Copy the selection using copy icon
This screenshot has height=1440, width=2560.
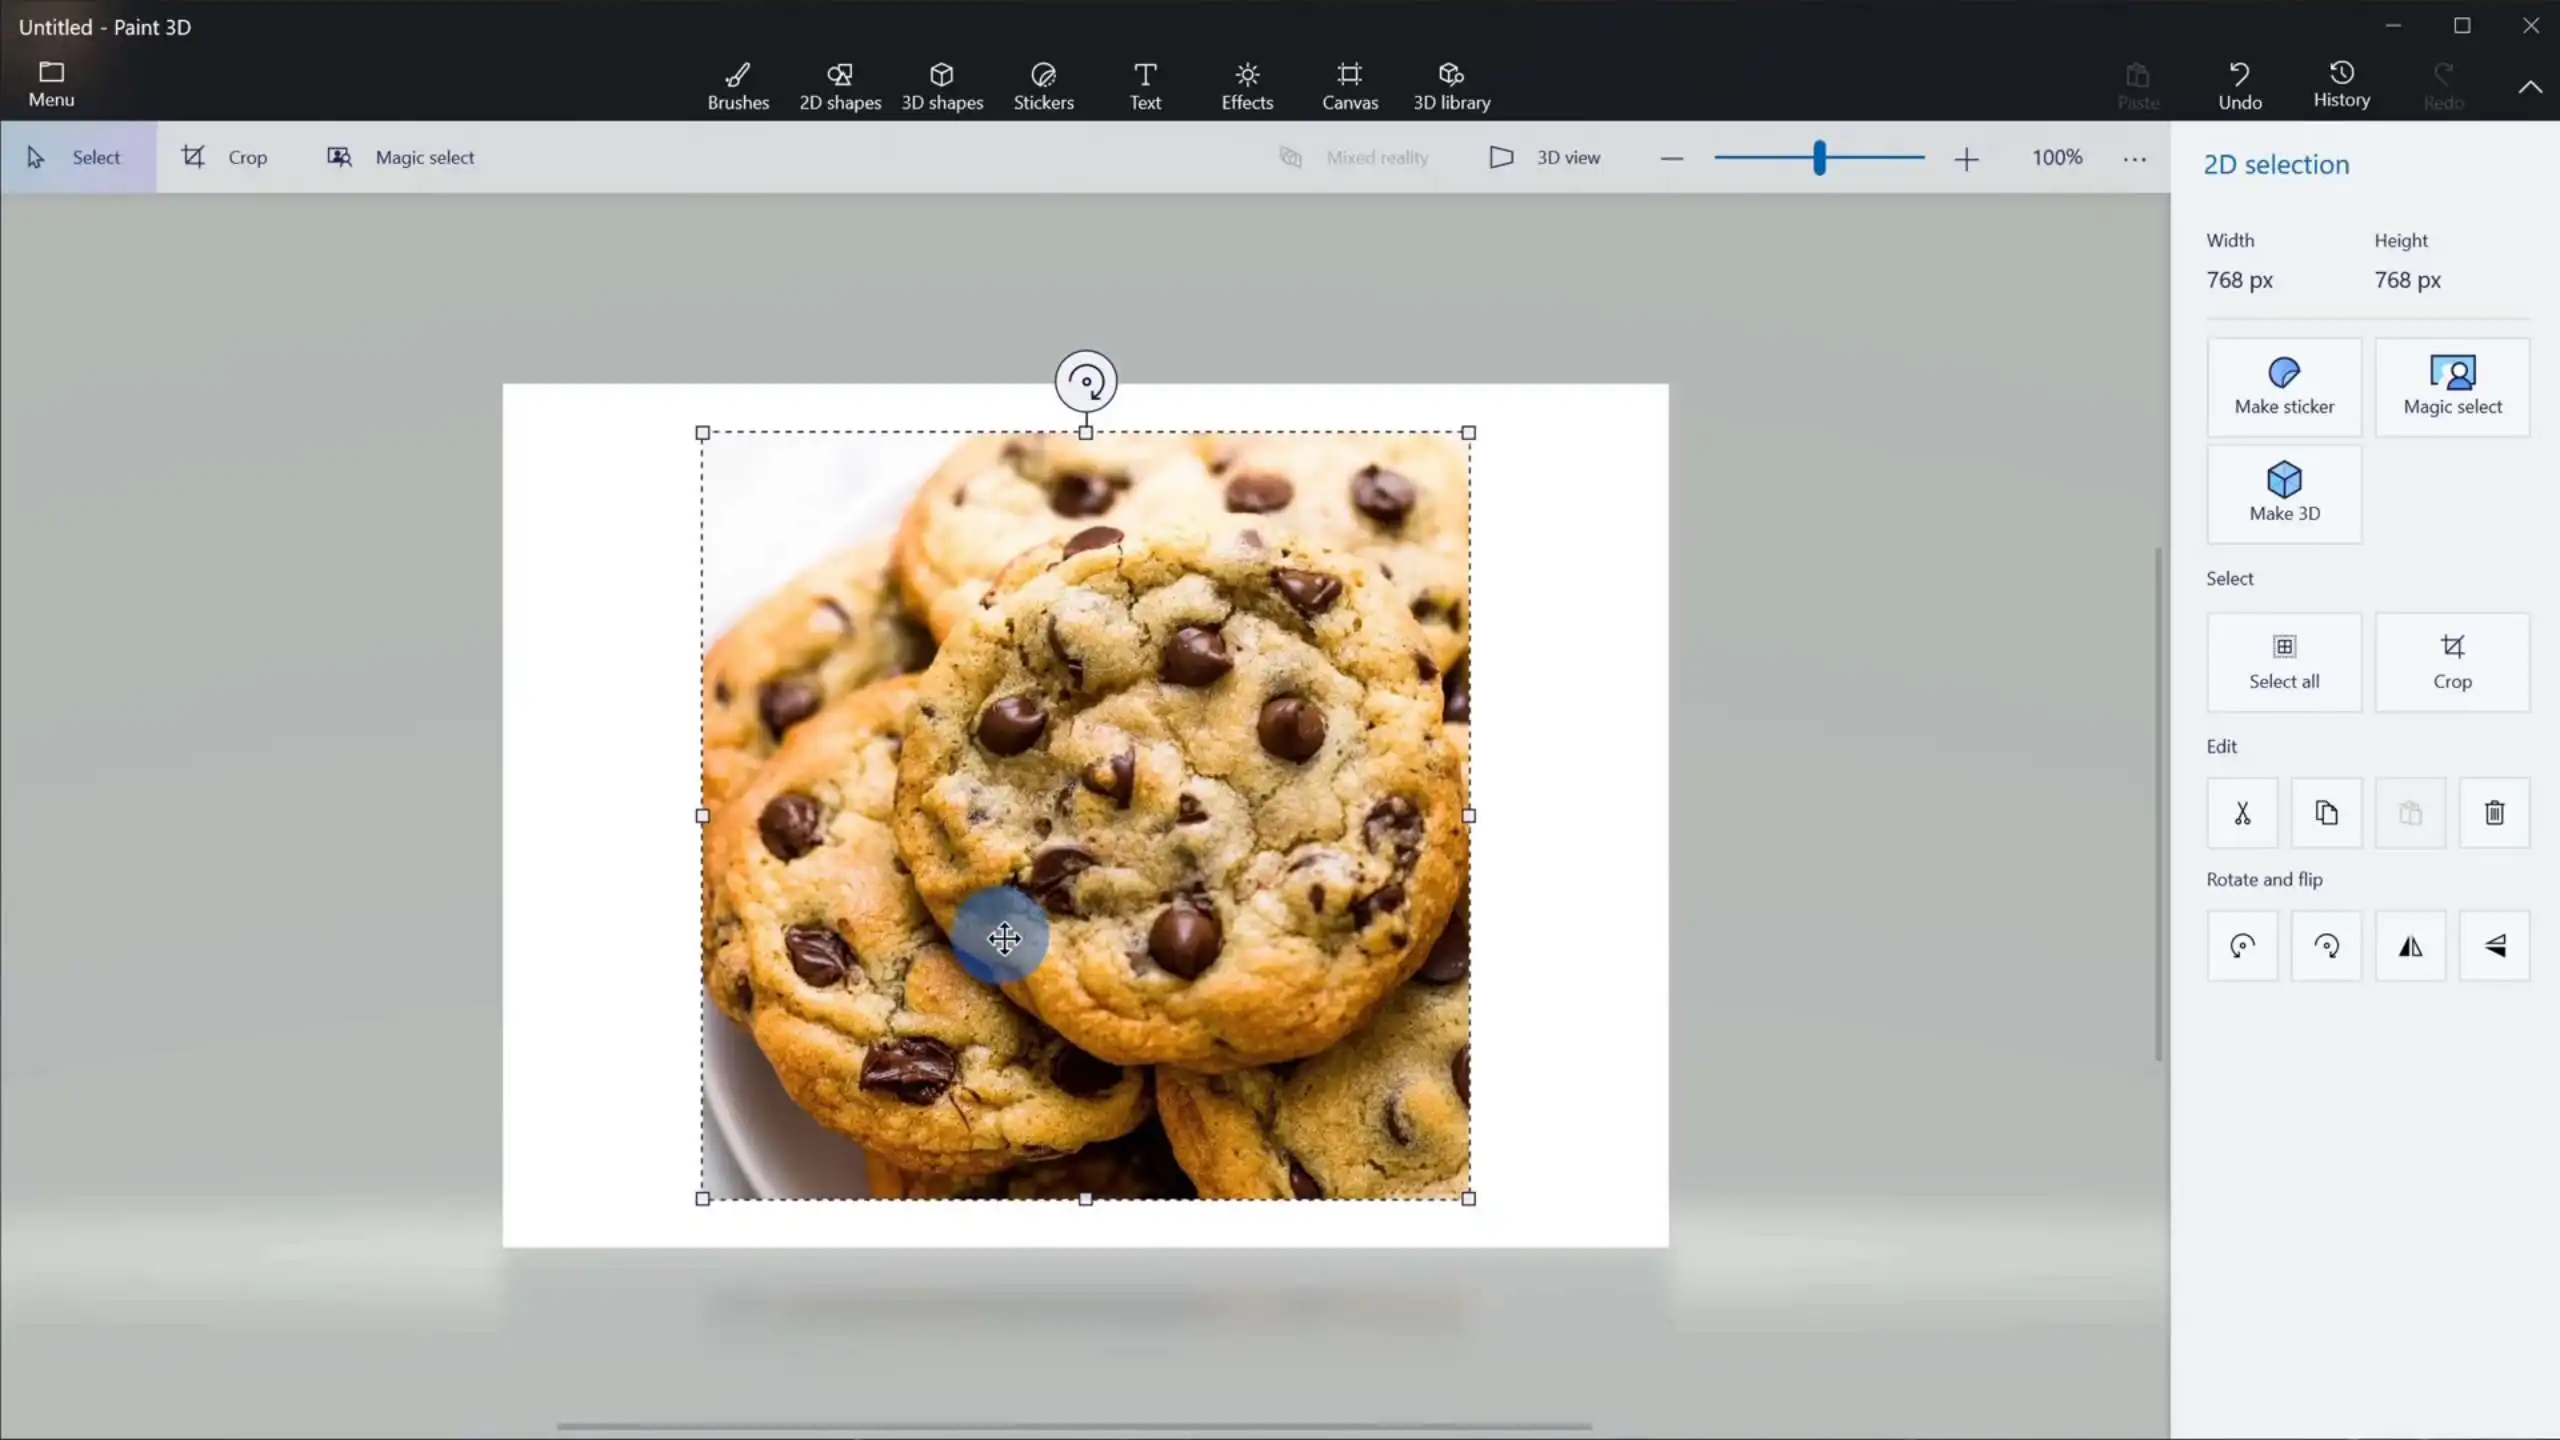click(x=2326, y=813)
